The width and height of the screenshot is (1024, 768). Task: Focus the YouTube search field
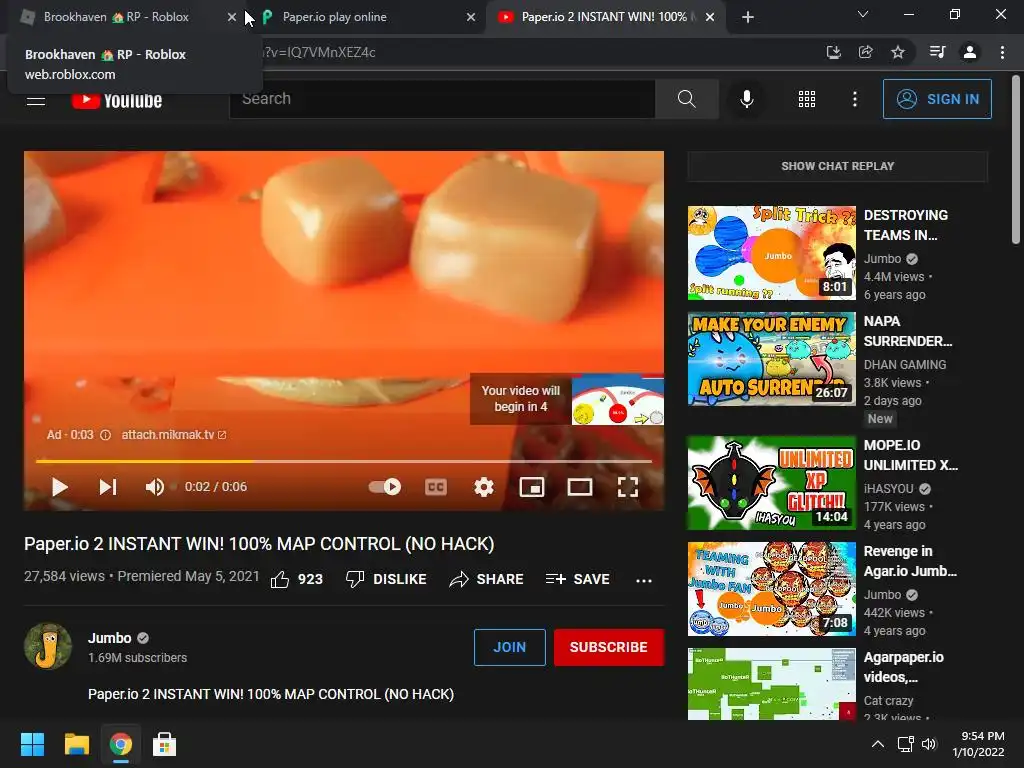[x=442, y=99]
